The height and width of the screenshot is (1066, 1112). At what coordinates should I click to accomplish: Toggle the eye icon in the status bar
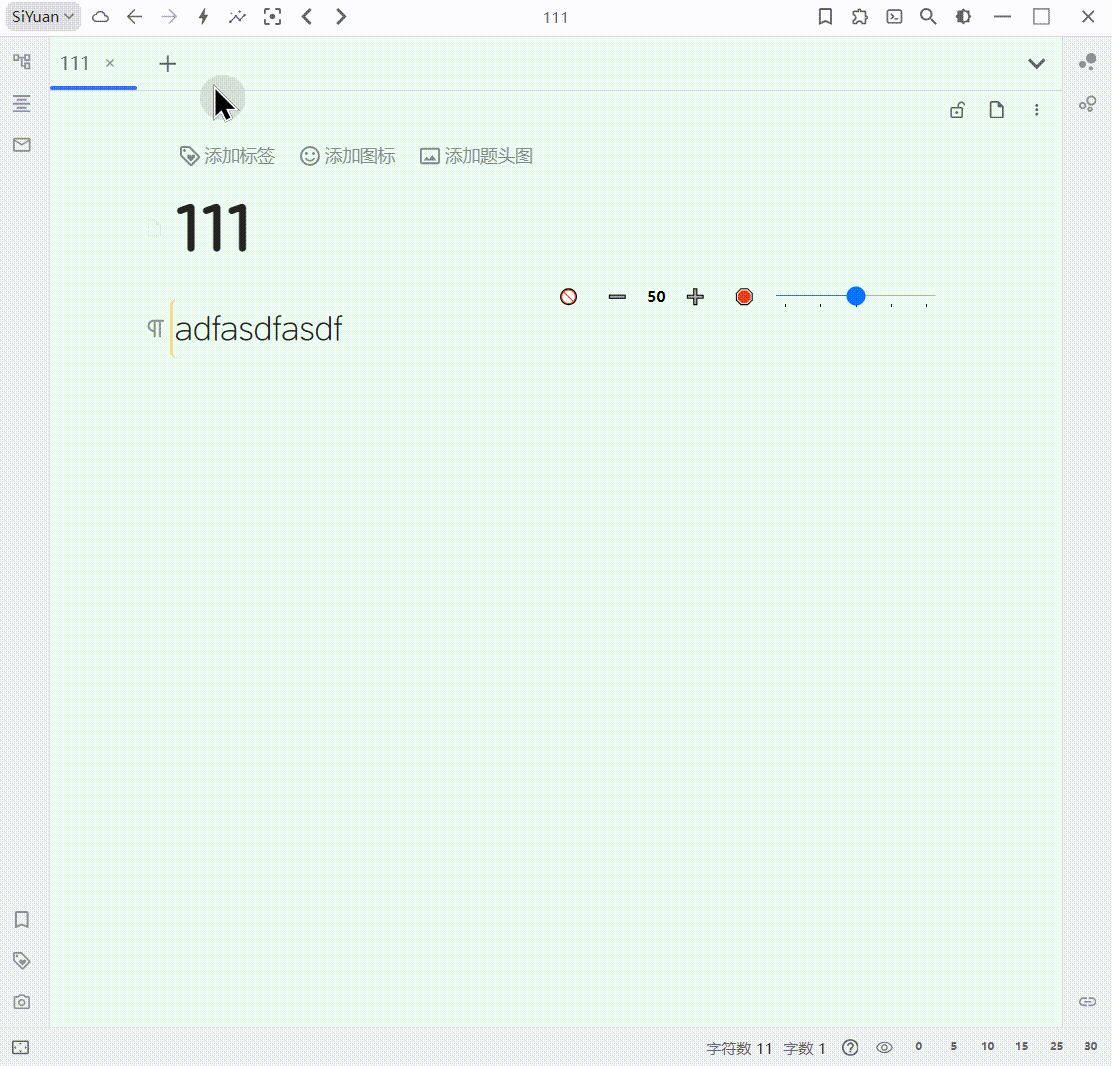click(x=884, y=1047)
